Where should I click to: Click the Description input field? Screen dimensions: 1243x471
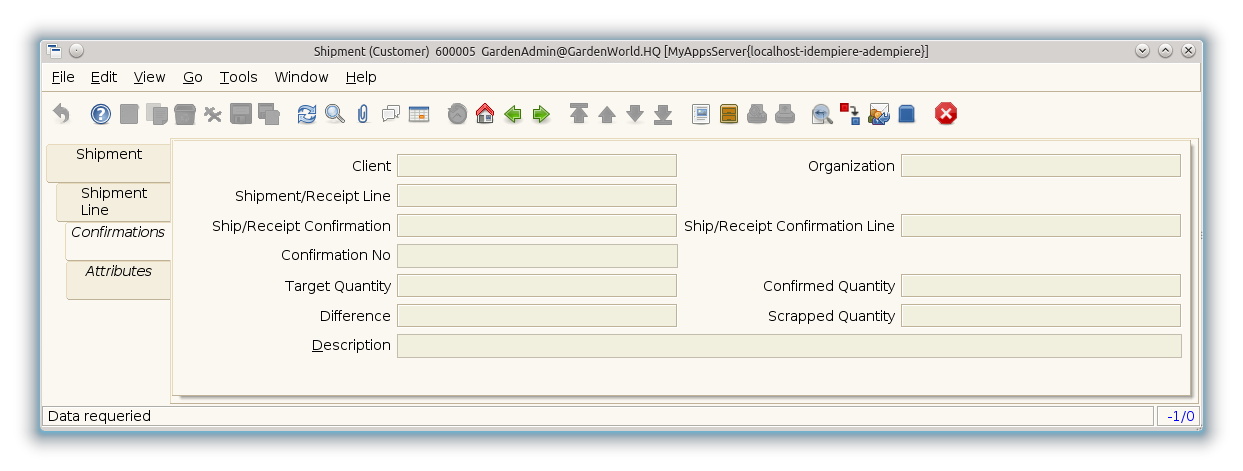point(788,346)
